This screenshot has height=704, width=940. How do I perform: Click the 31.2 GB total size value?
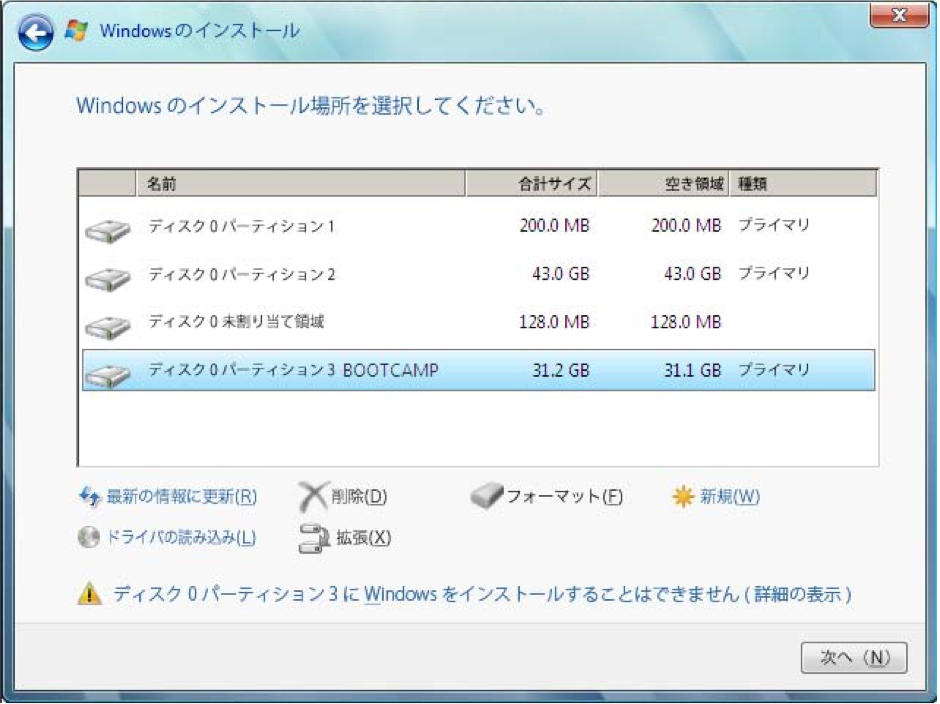pyautogui.click(x=561, y=370)
